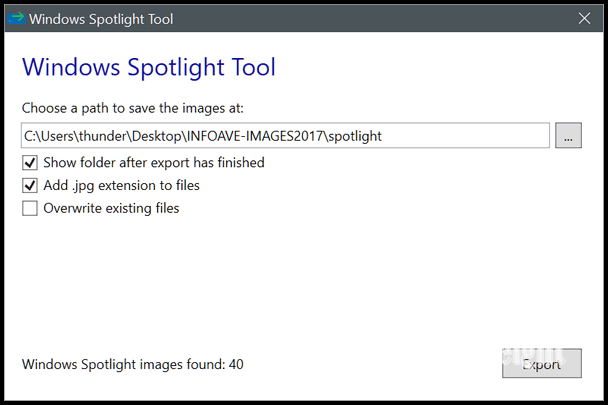Click the save path input field
The width and height of the screenshot is (608, 405).
point(285,135)
